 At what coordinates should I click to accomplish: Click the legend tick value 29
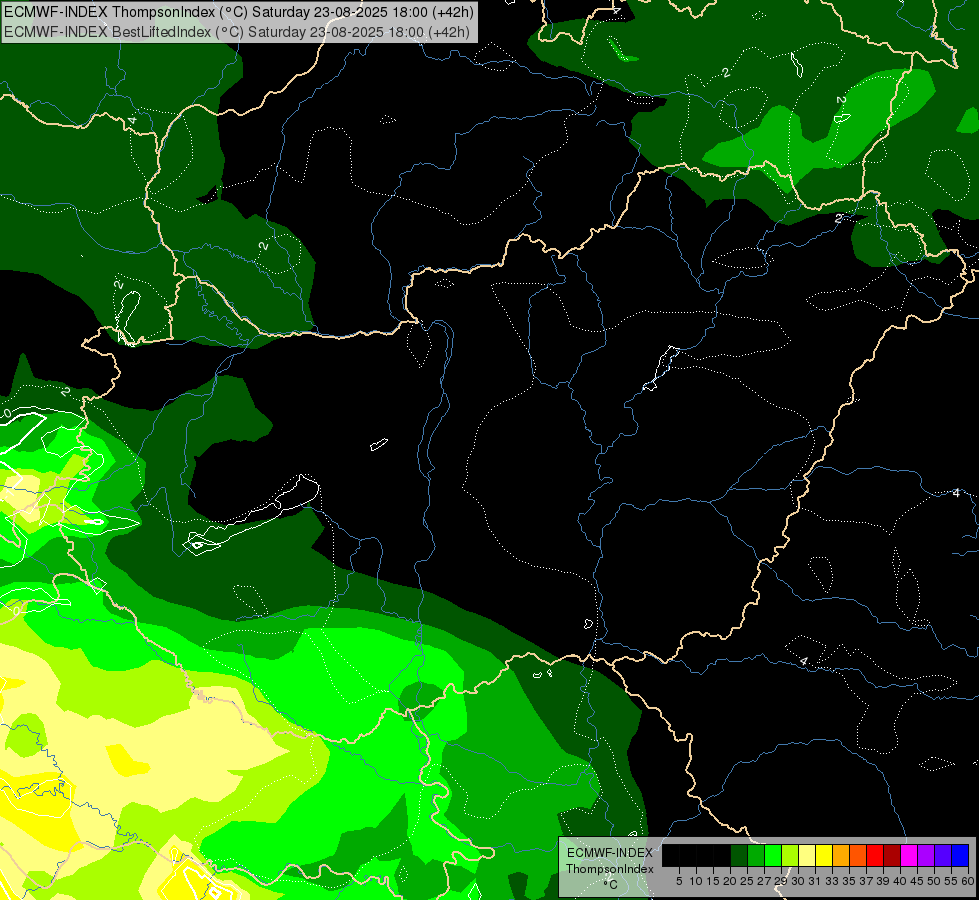[781, 881]
